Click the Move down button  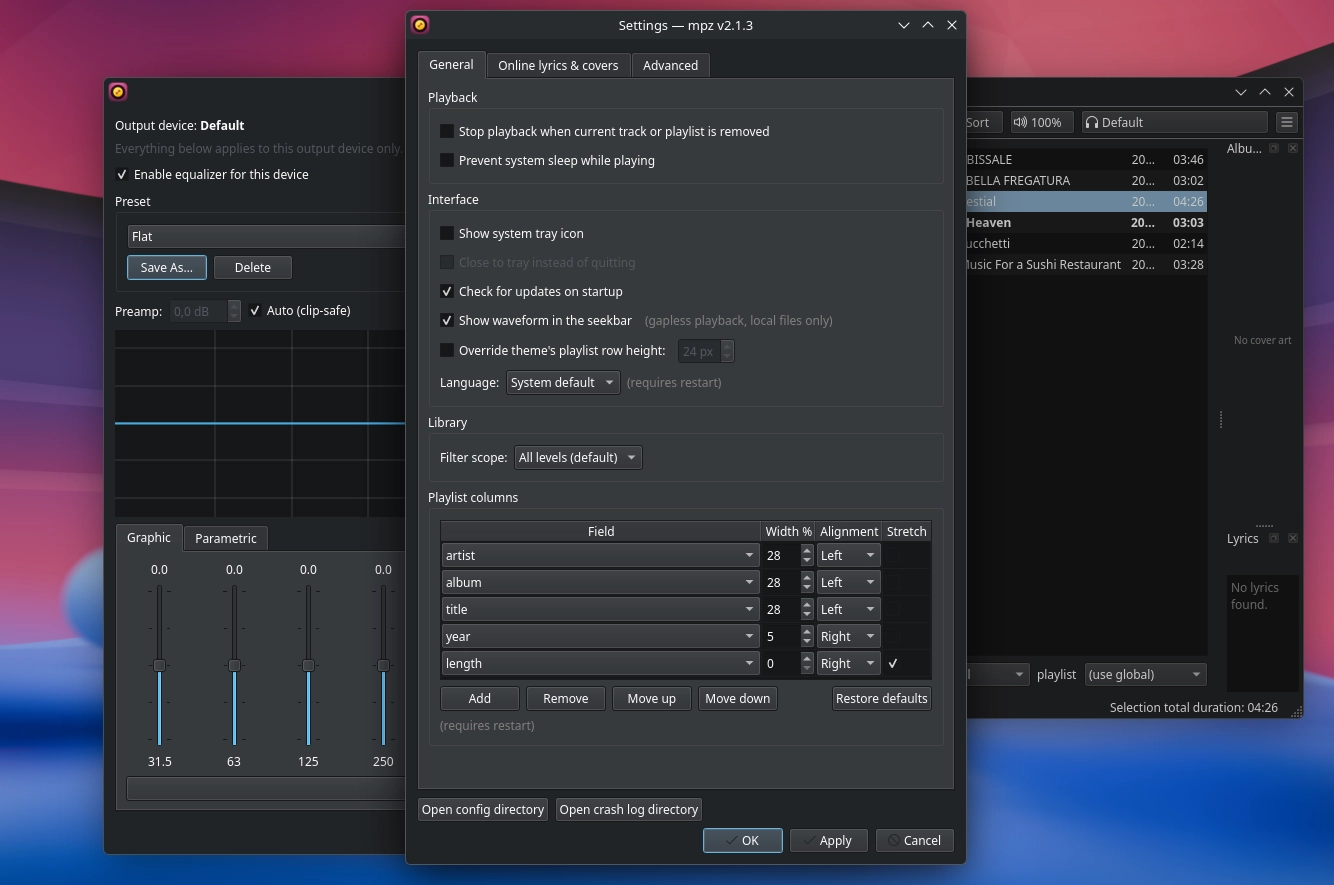(738, 698)
